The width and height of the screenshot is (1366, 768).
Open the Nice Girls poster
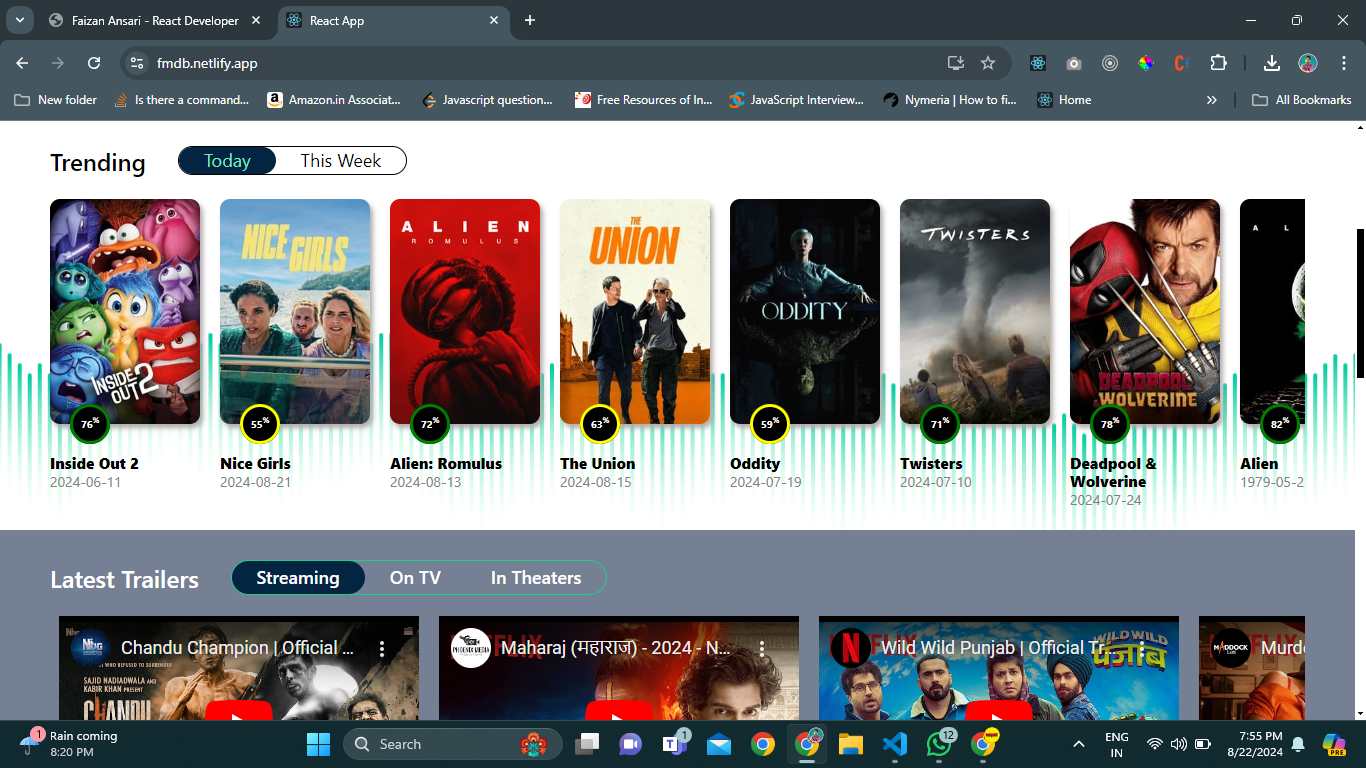[295, 311]
